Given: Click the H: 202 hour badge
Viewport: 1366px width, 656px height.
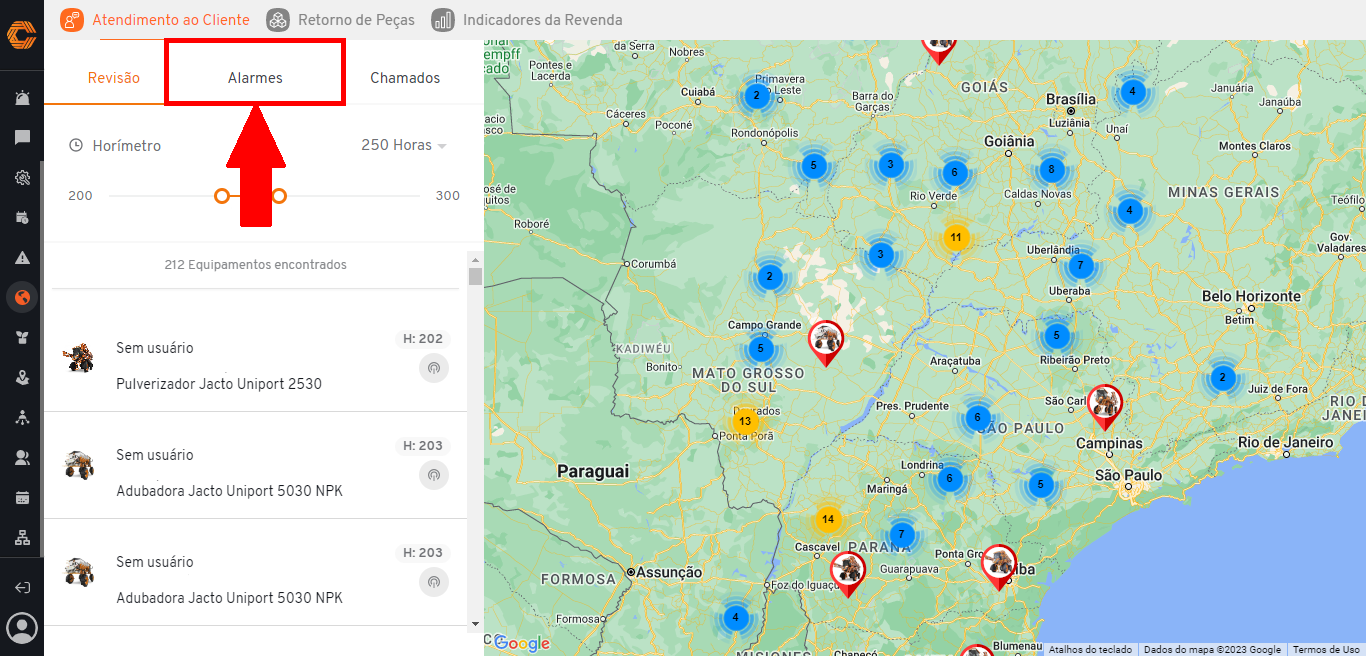Looking at the screenshot, I should [423, 339].
